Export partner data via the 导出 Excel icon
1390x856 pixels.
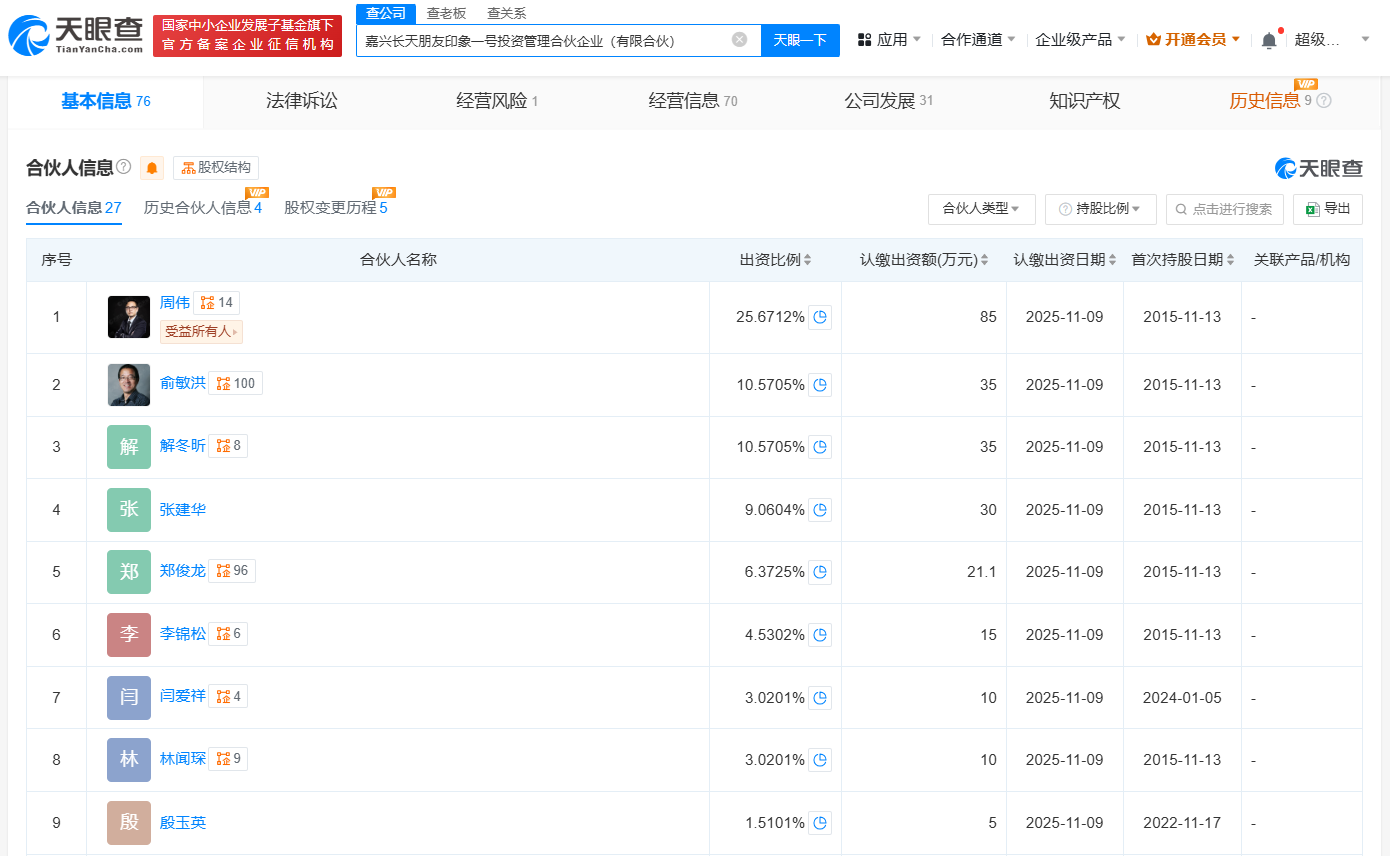[x=1328, y=209]
